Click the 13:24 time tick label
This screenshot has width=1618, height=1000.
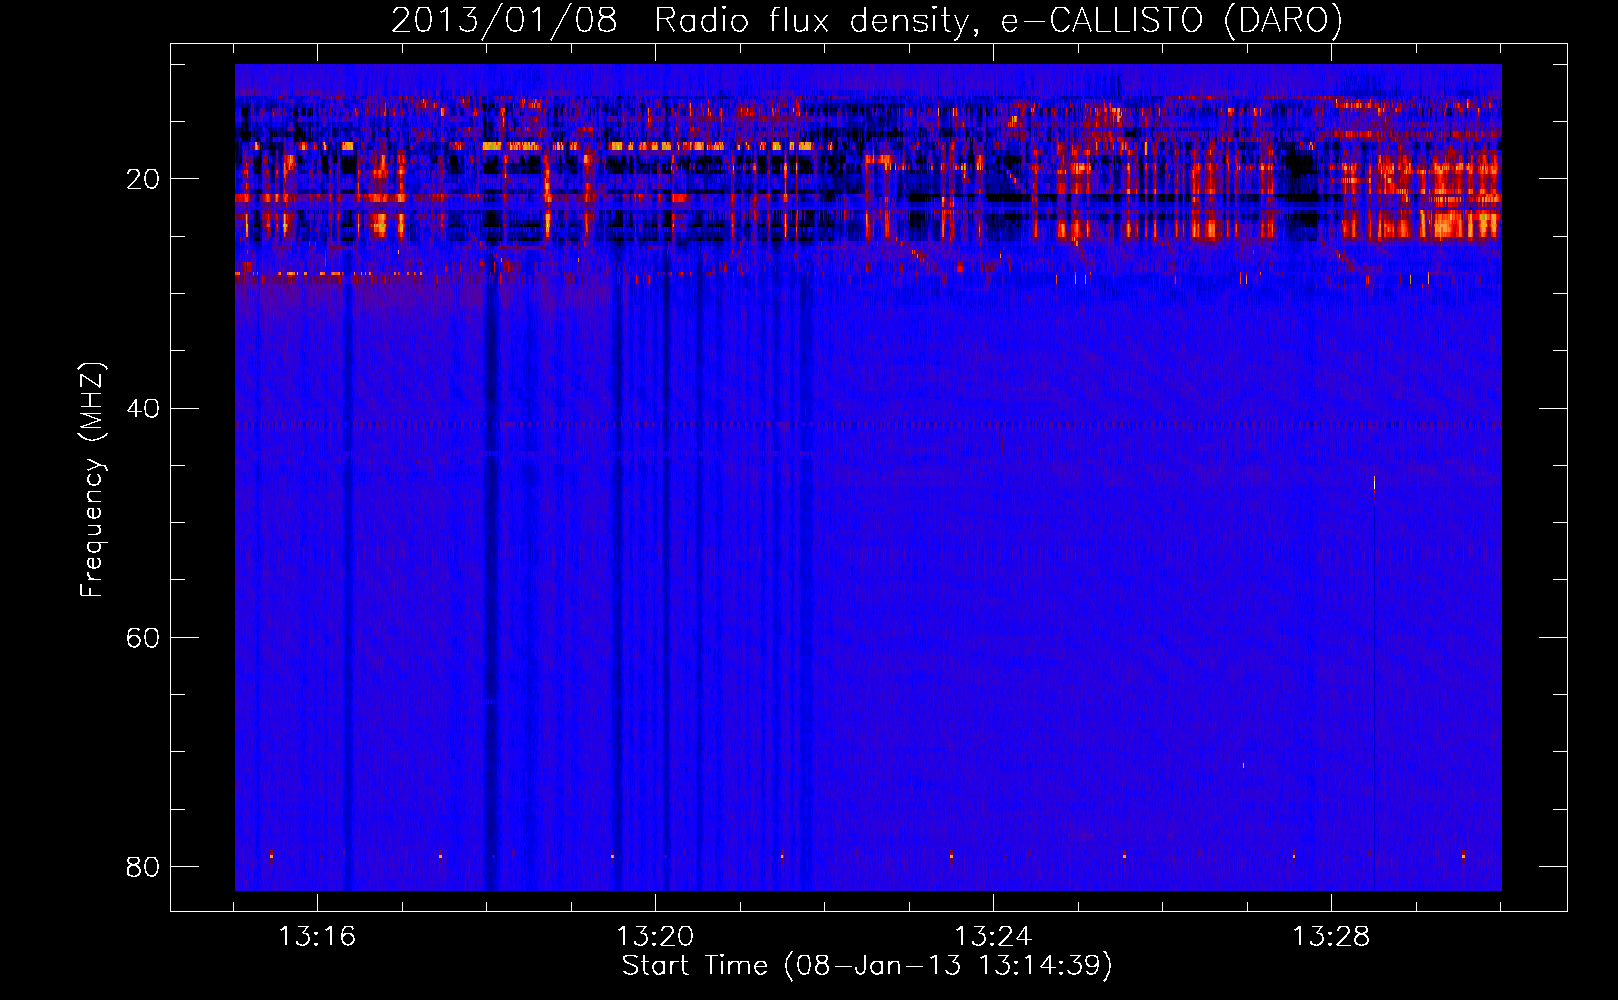[x=993, y=937]
